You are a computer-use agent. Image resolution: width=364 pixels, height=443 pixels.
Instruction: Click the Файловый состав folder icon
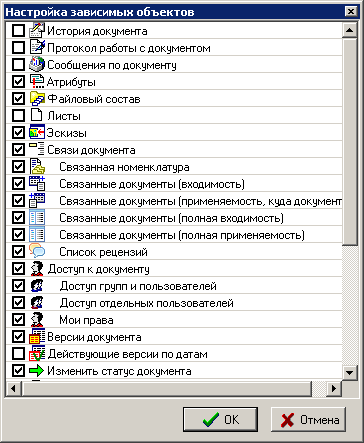coord(37,98)
